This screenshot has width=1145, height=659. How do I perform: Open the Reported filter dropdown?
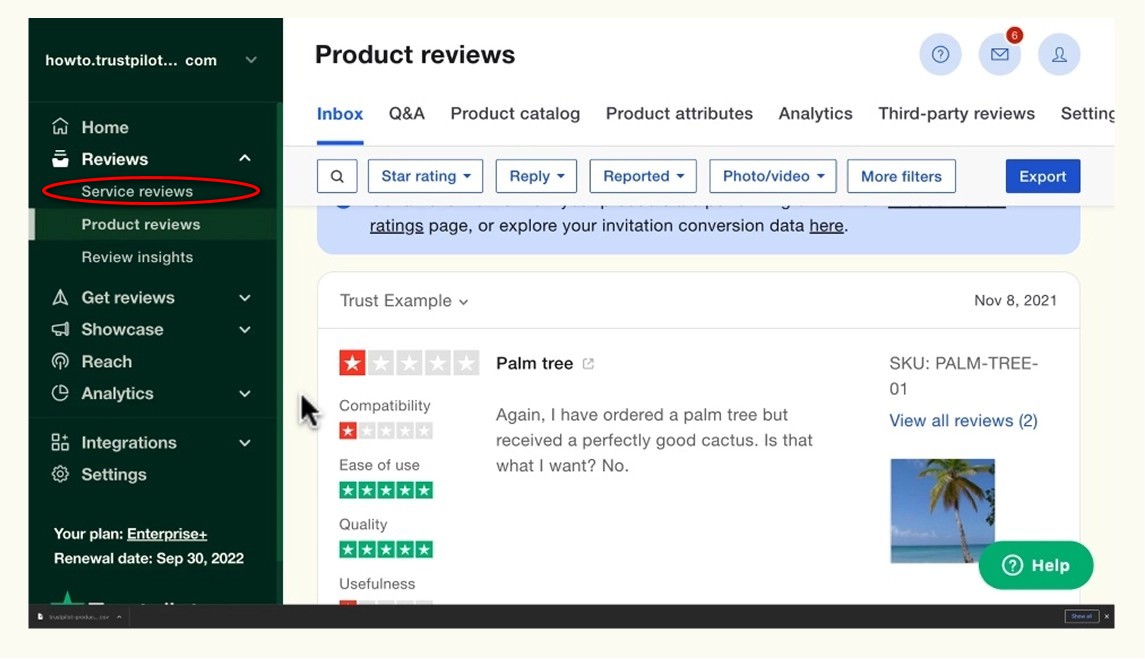(x=643, y=176)
